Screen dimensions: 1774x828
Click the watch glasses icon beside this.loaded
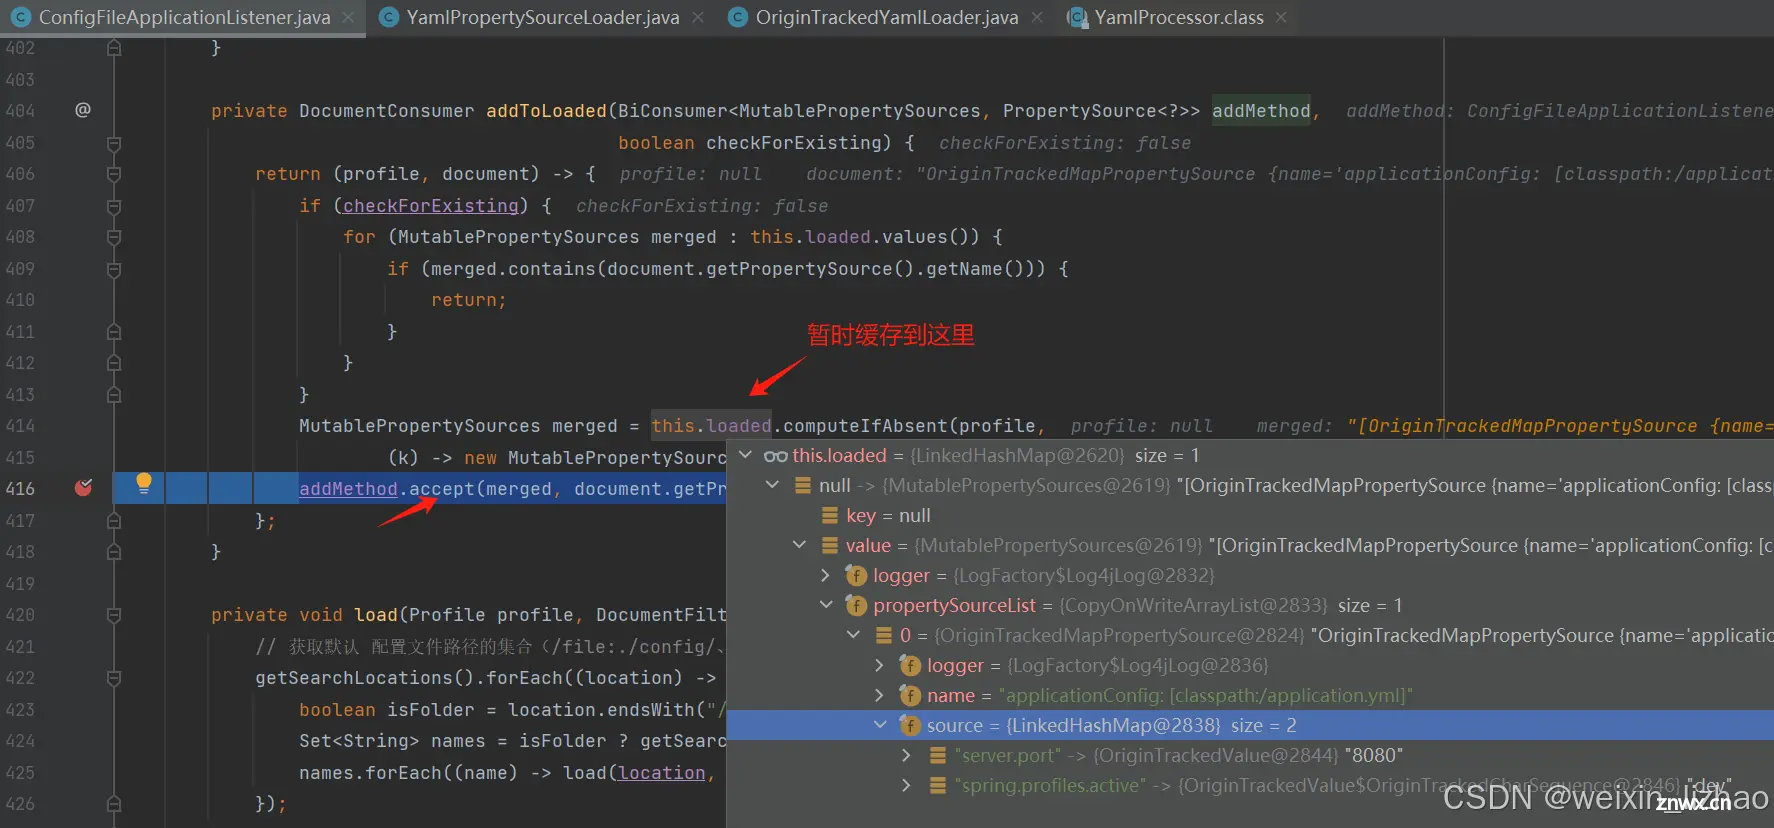coord(775,456)
